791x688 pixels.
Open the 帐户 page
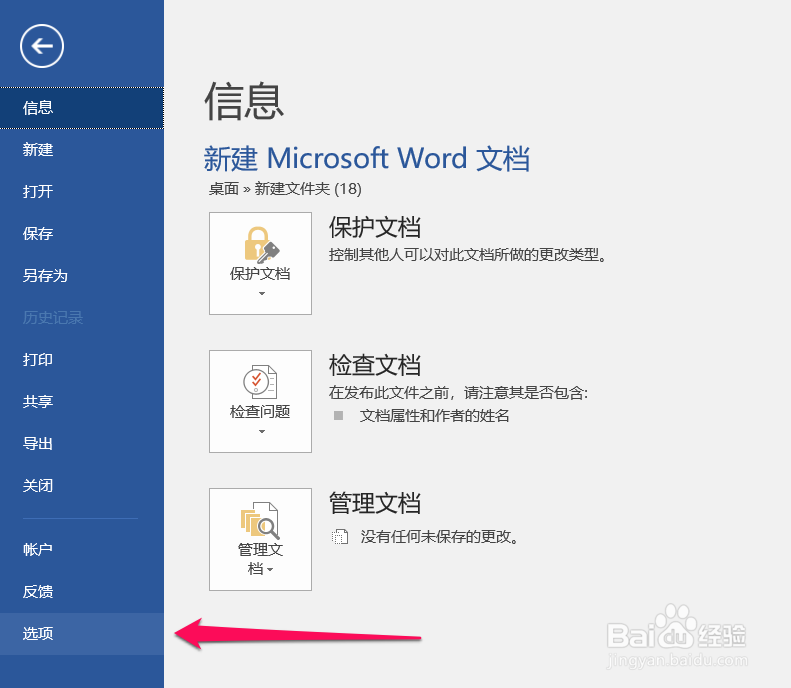click(x=82, y=549)
